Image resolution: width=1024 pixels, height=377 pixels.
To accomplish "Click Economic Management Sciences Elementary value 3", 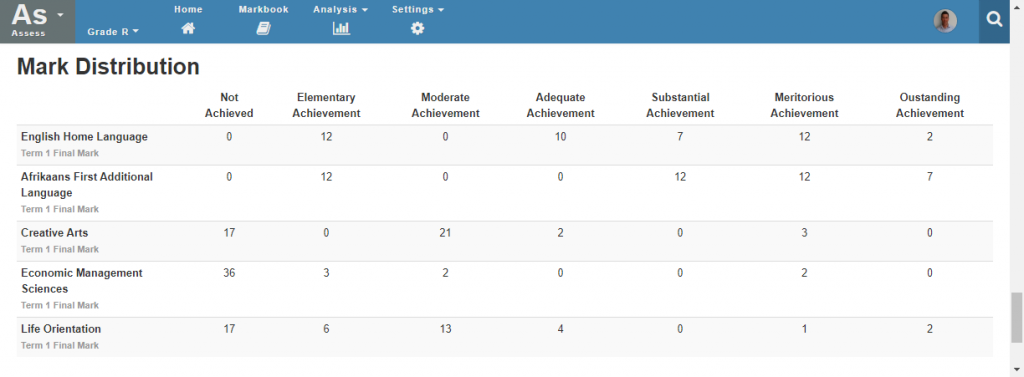I will pyautogui.click(x=326, y=272).
